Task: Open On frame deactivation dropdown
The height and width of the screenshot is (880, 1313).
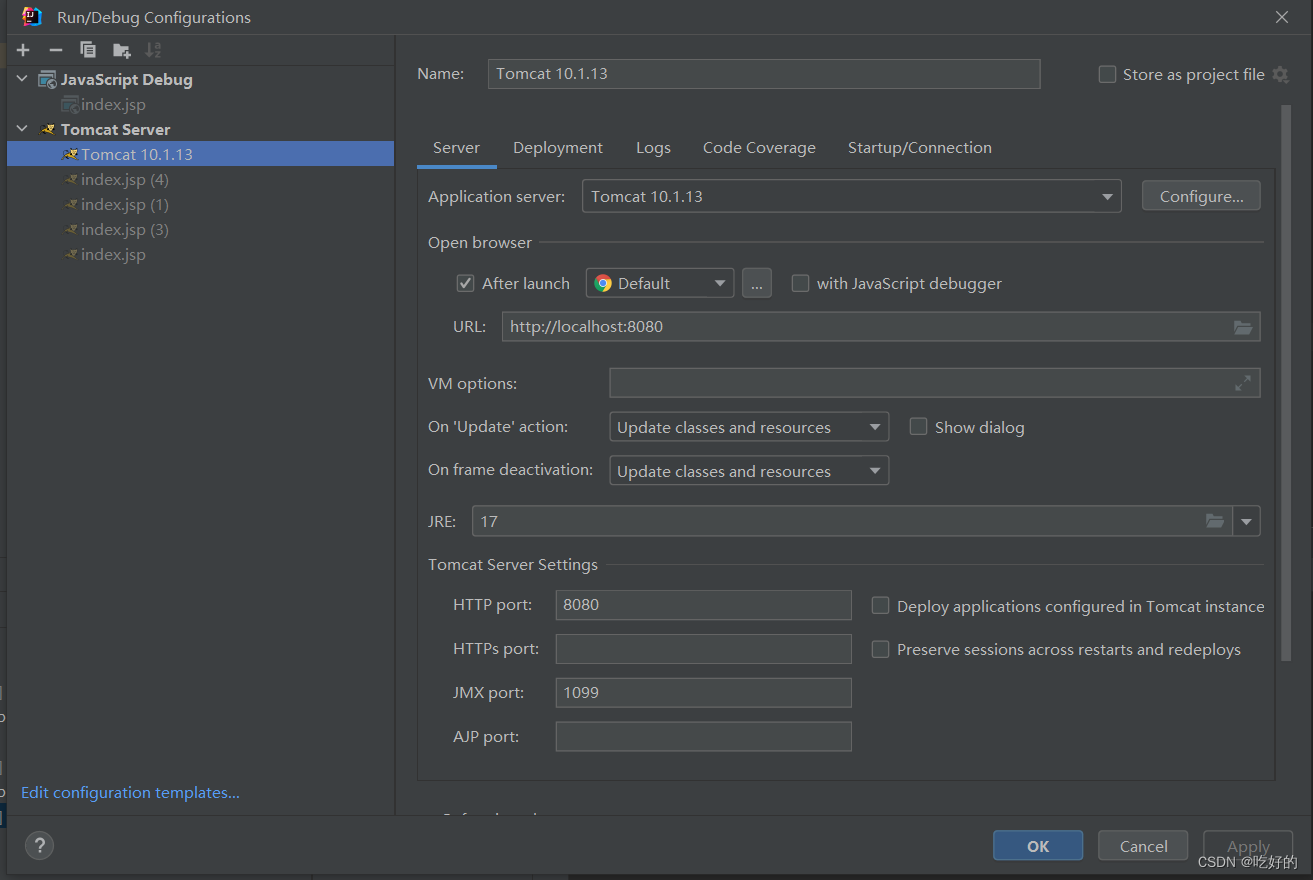Action: tap(749, 471)
